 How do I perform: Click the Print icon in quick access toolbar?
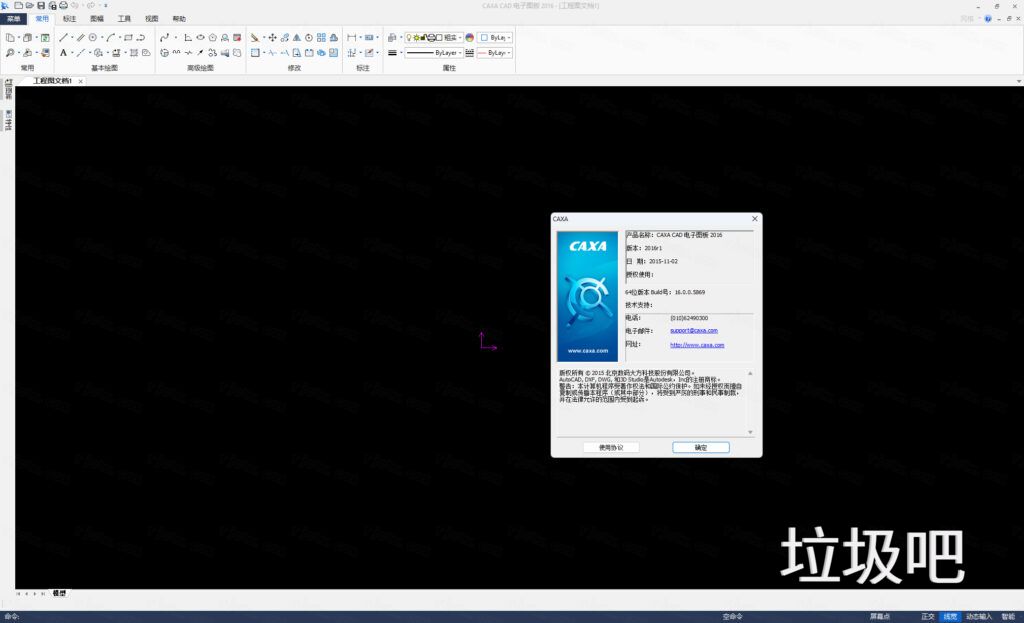tap(63, 6)
